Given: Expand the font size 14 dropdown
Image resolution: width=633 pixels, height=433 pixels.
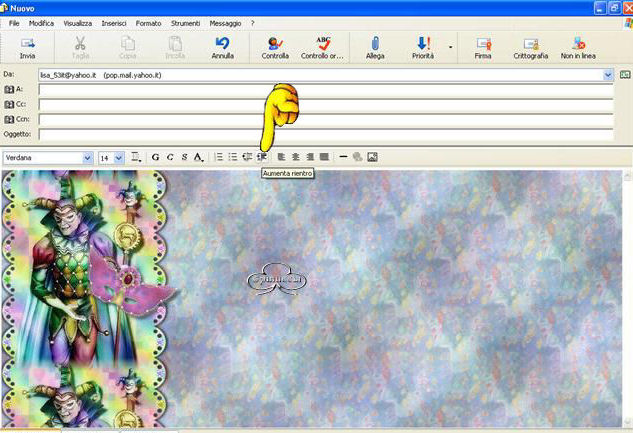Looking at the screenshot, I should coord(119,158).
